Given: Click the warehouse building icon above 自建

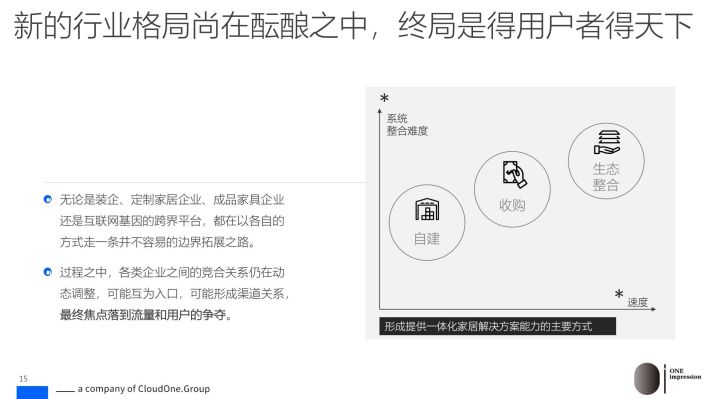Looking at the screenshot, I should (427, 209).
